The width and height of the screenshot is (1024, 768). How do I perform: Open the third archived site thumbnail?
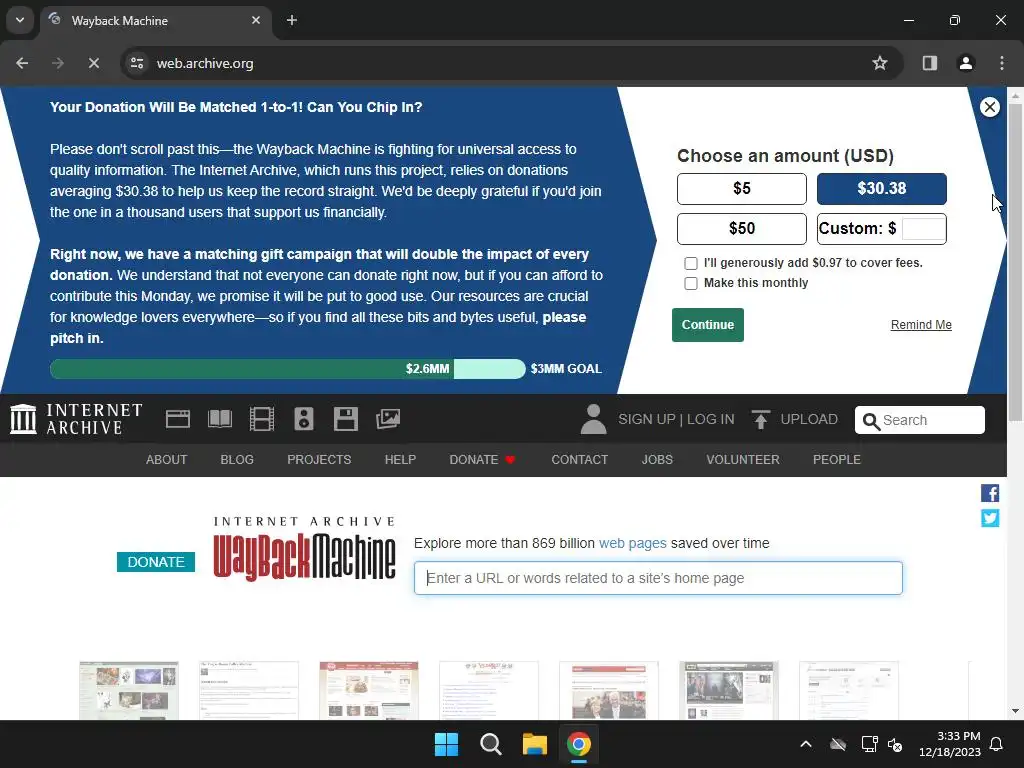[369, 690]
